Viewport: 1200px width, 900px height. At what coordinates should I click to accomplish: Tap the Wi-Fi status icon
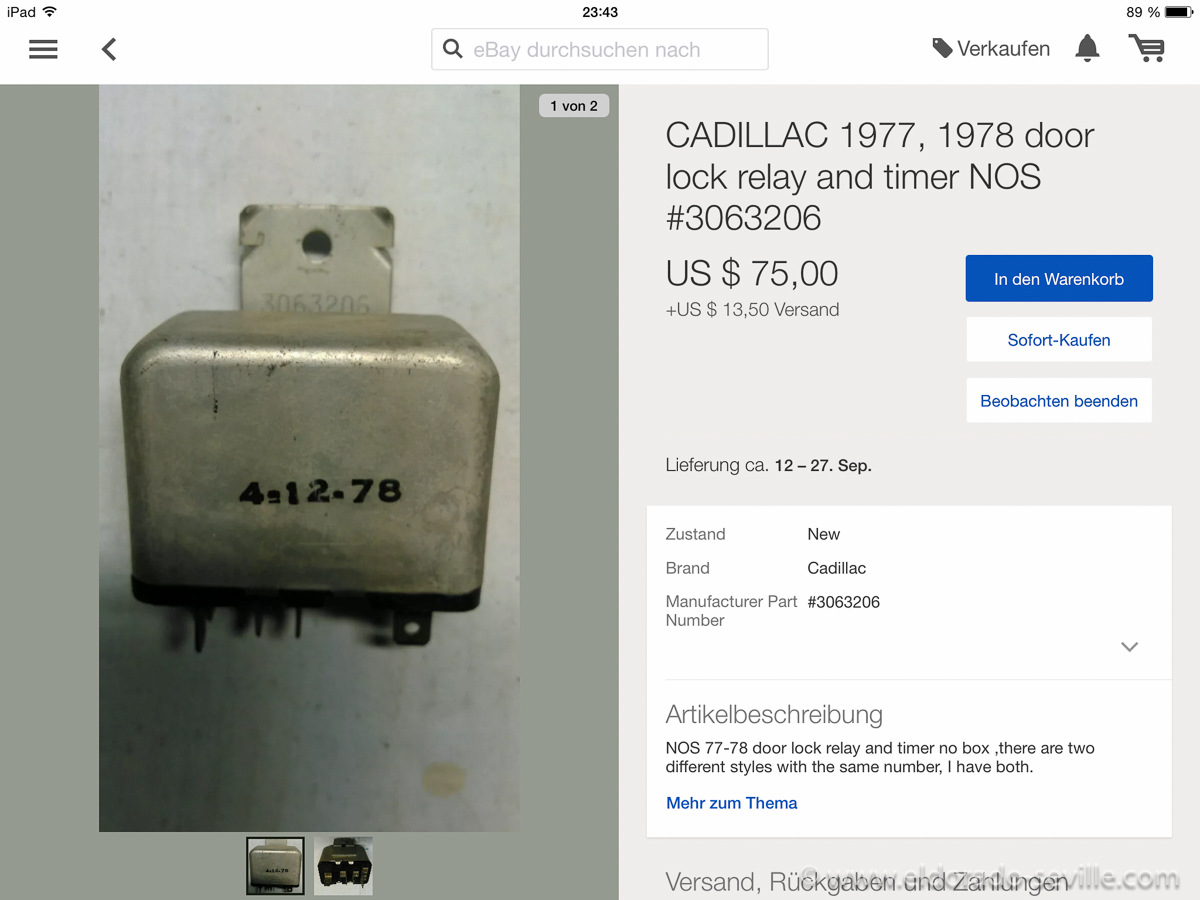(x=50, y=12)
